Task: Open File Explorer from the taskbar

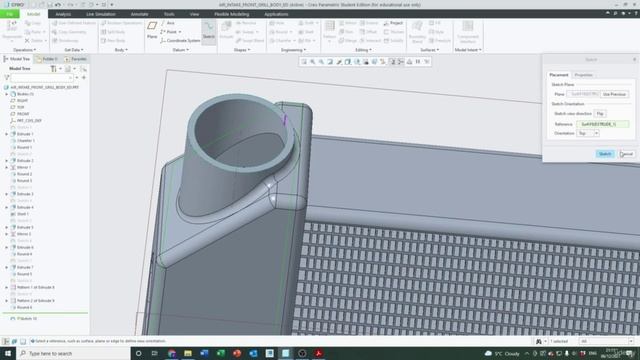Action: click(188, 353)
